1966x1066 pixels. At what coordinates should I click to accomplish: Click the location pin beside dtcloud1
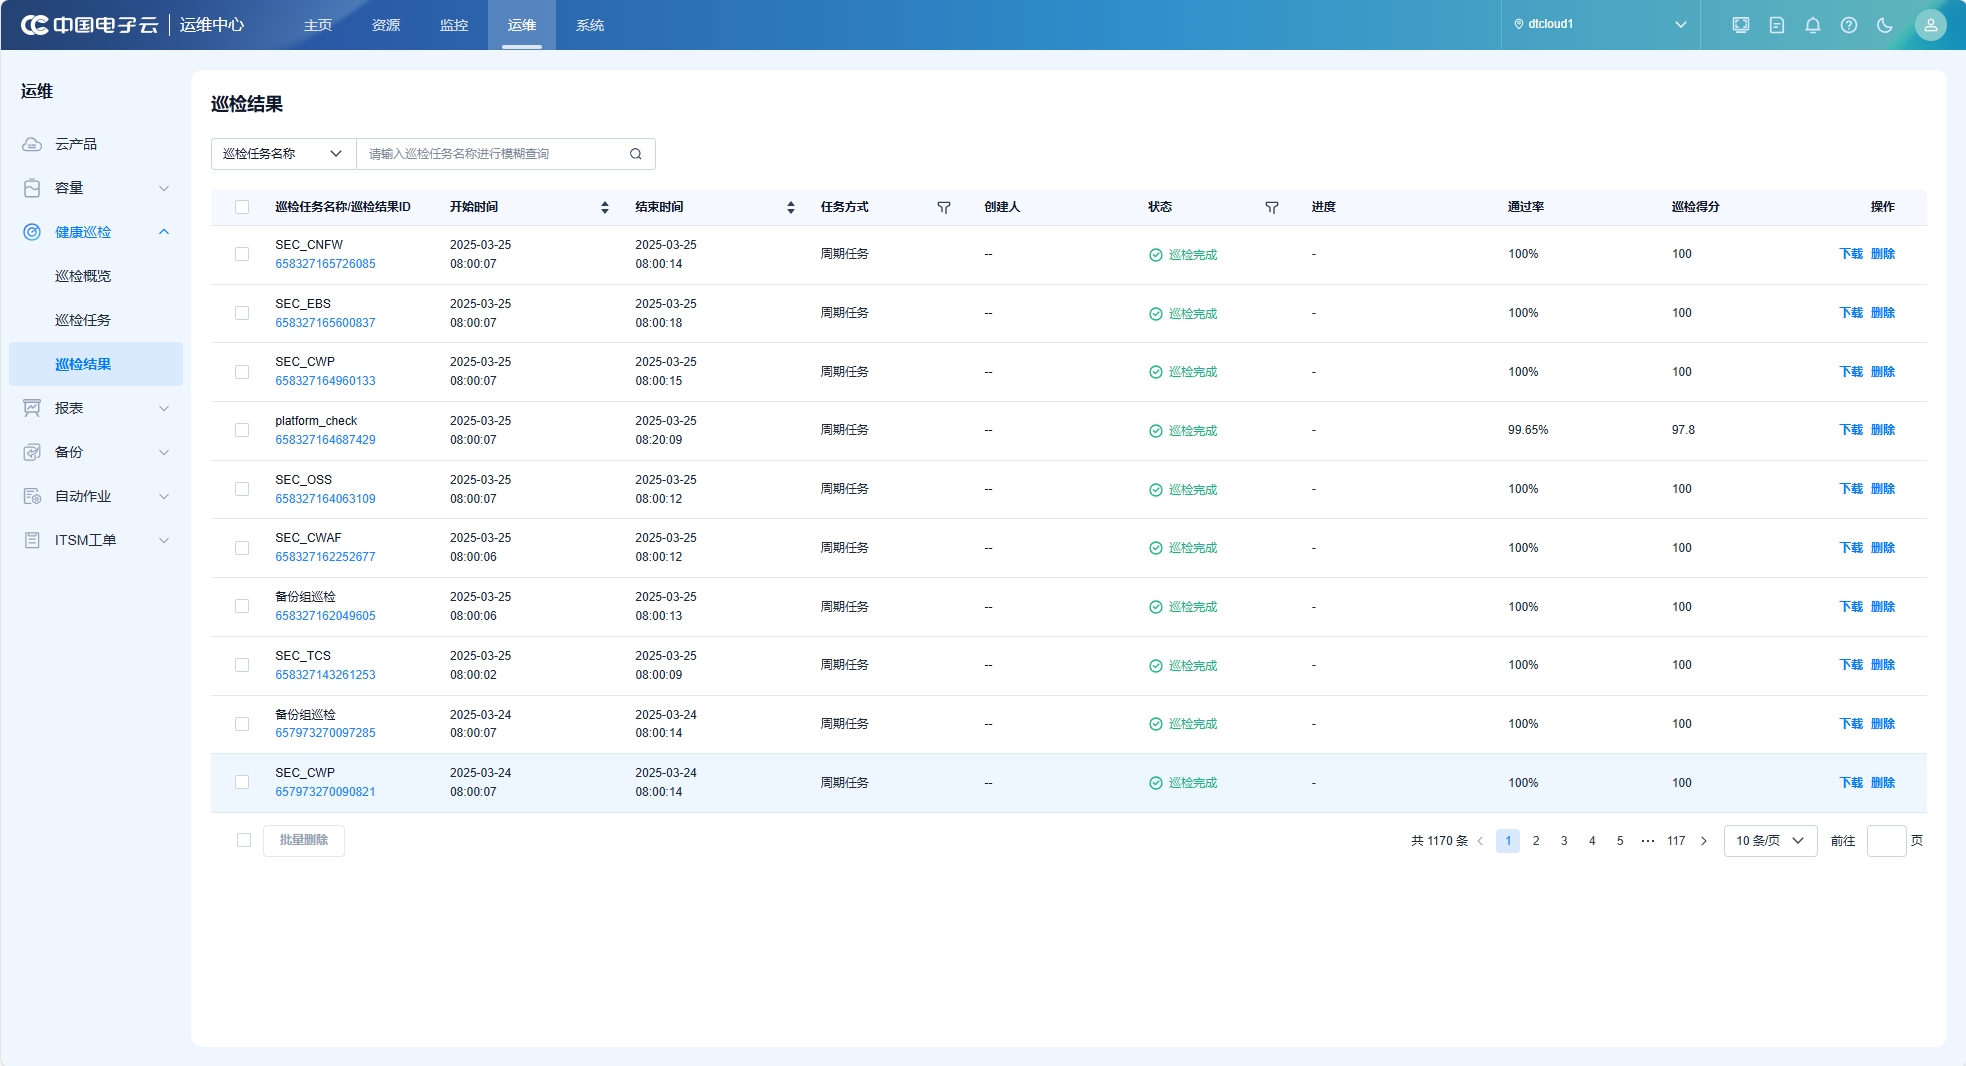tap(1519, 24)
